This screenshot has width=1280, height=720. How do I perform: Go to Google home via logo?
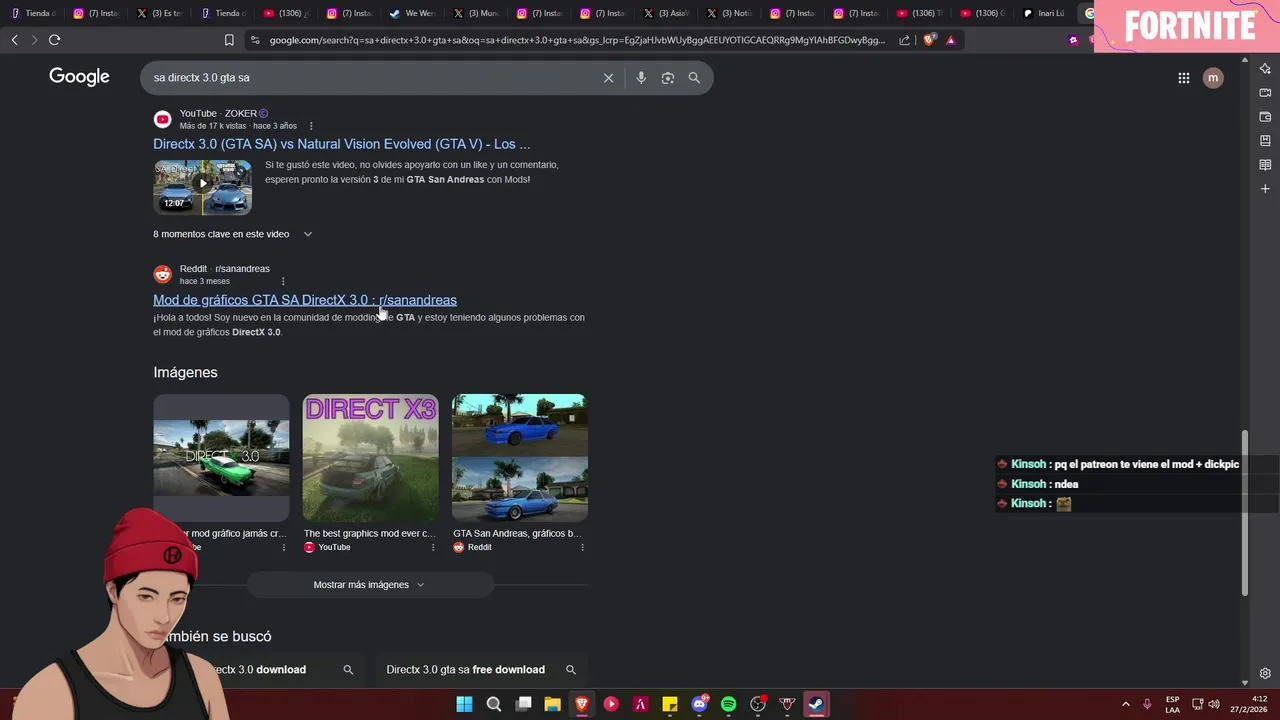(79, 77)
